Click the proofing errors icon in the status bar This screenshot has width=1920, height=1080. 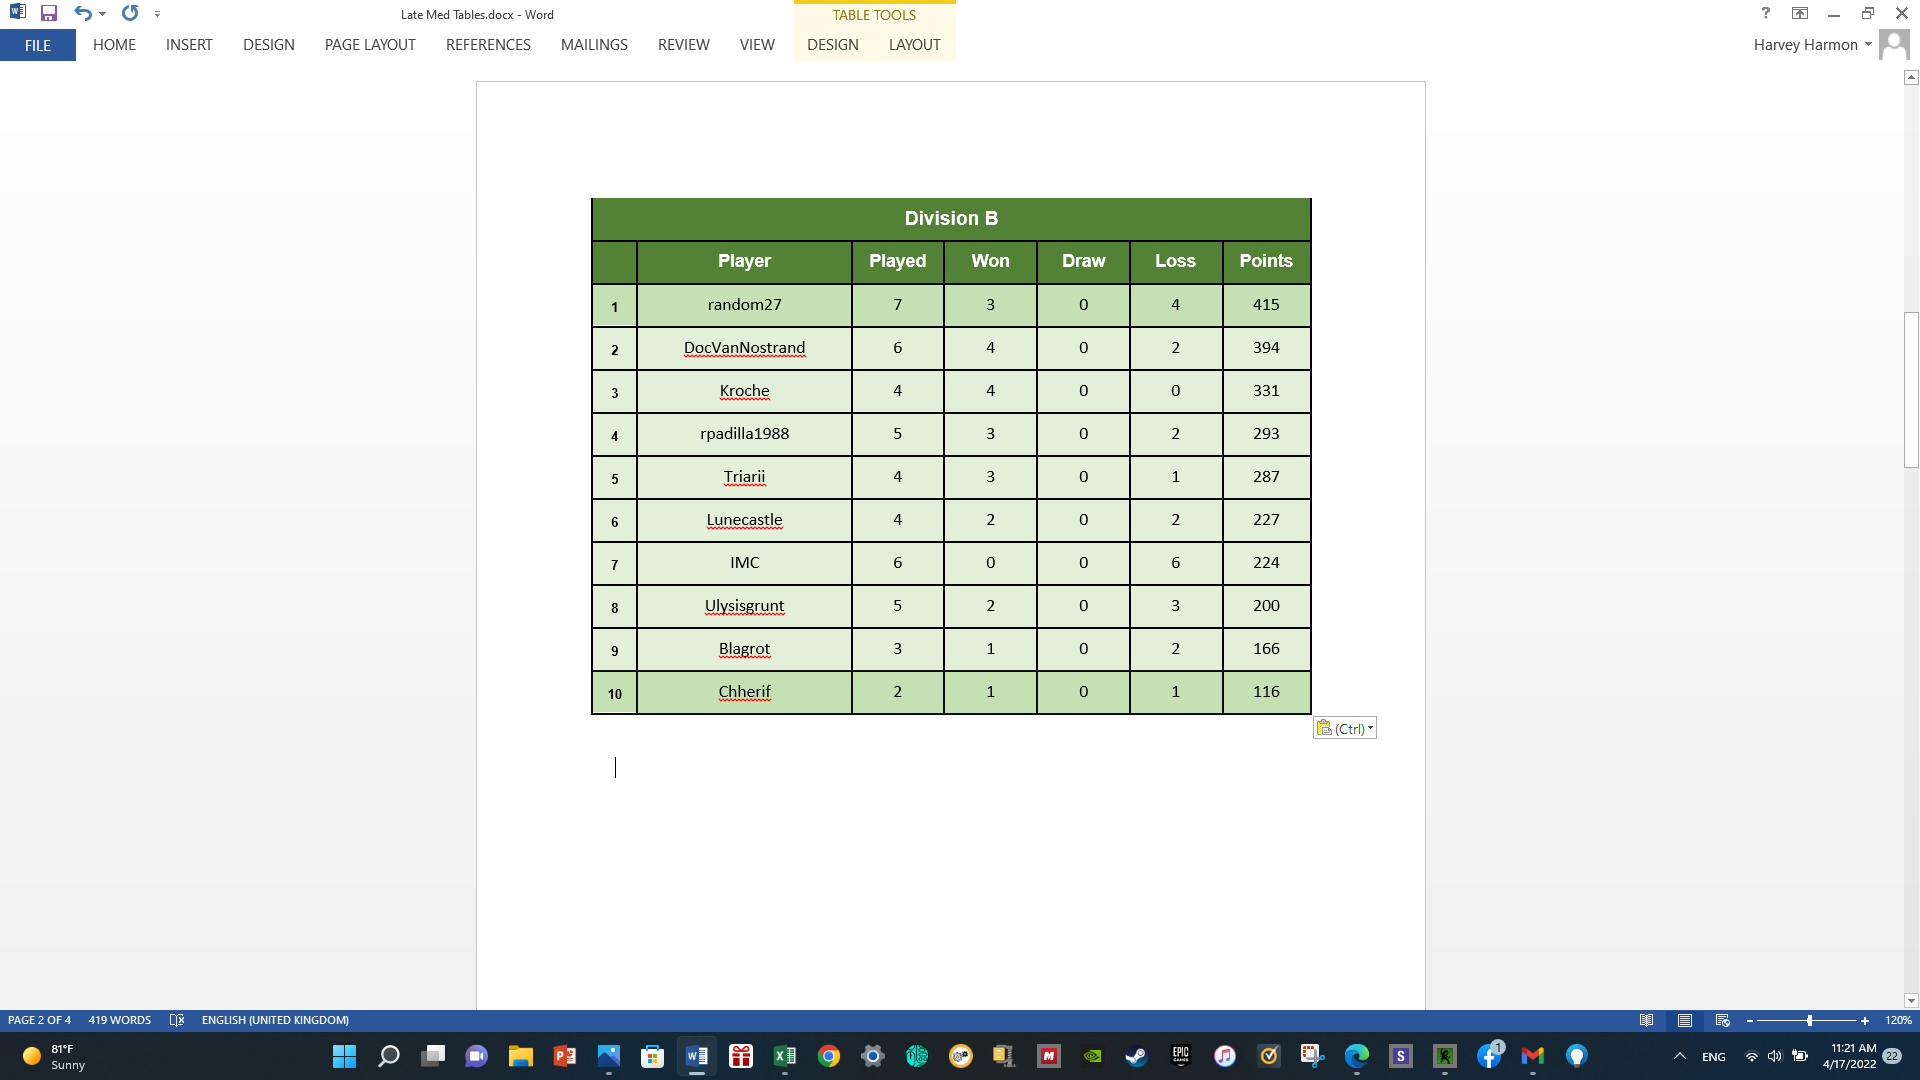click(x=177, y=1020)
